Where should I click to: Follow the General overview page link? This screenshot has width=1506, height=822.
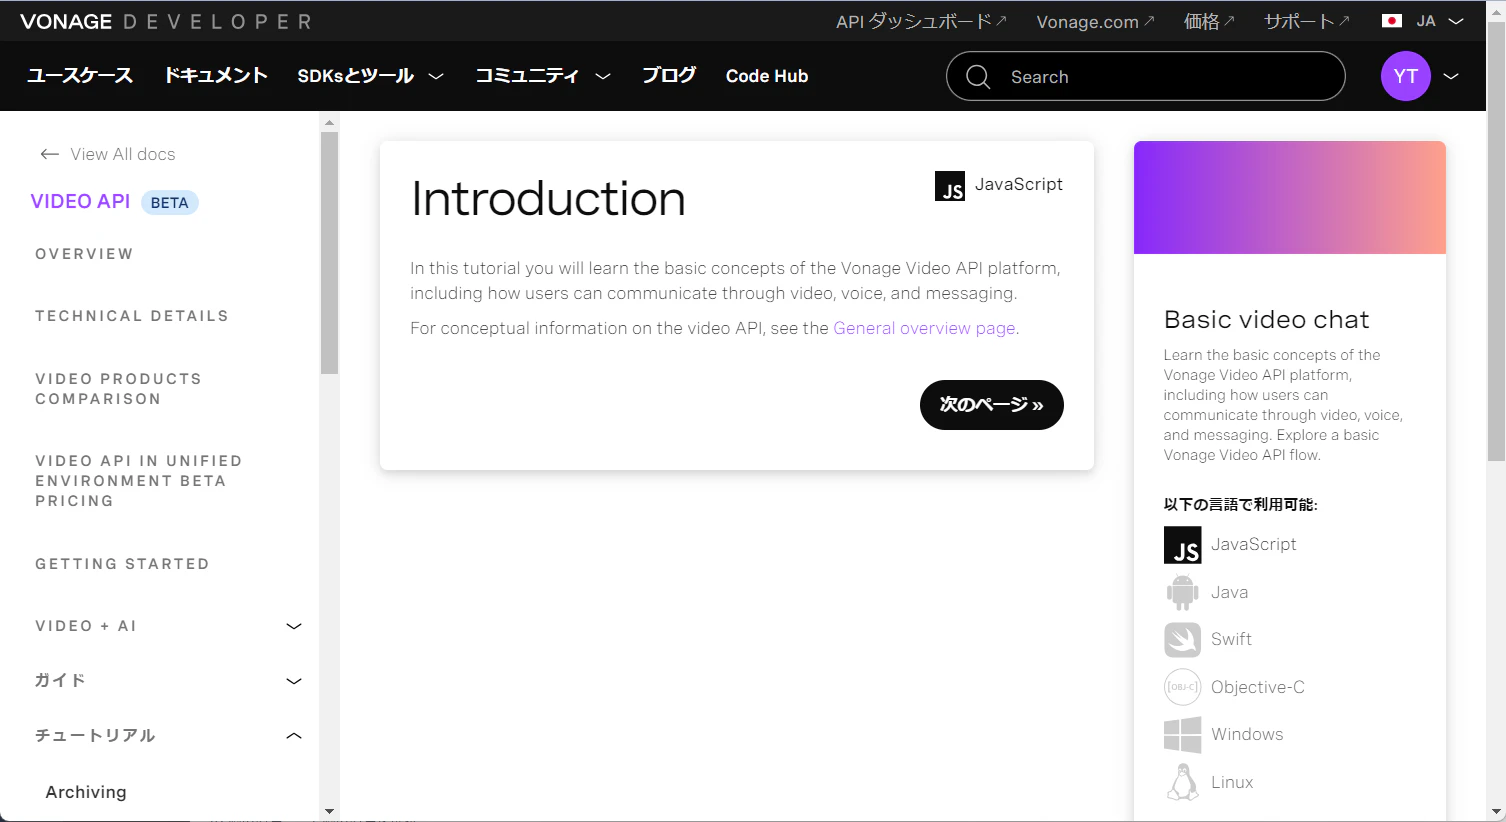[x=924, y=328]
